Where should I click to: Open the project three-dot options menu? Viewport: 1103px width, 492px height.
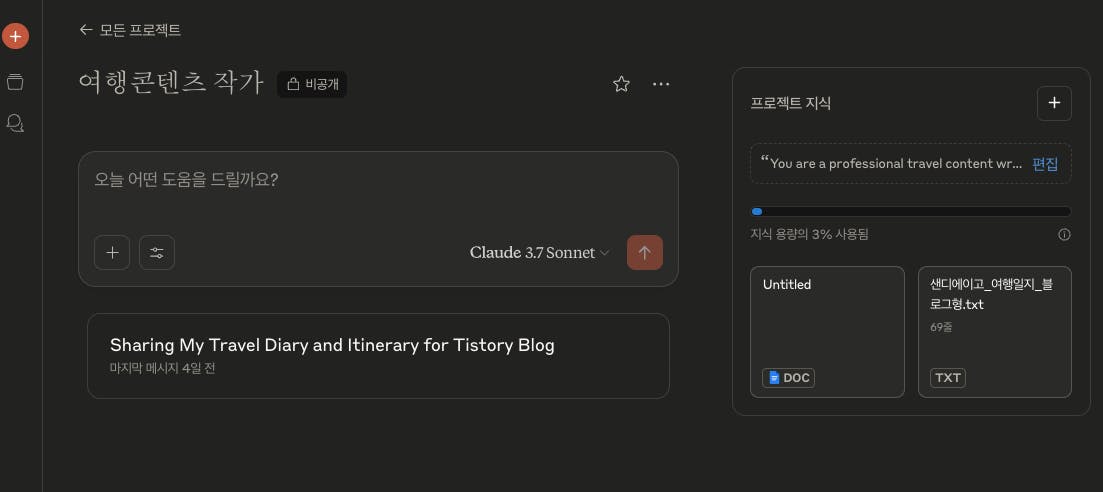[660, 84]
